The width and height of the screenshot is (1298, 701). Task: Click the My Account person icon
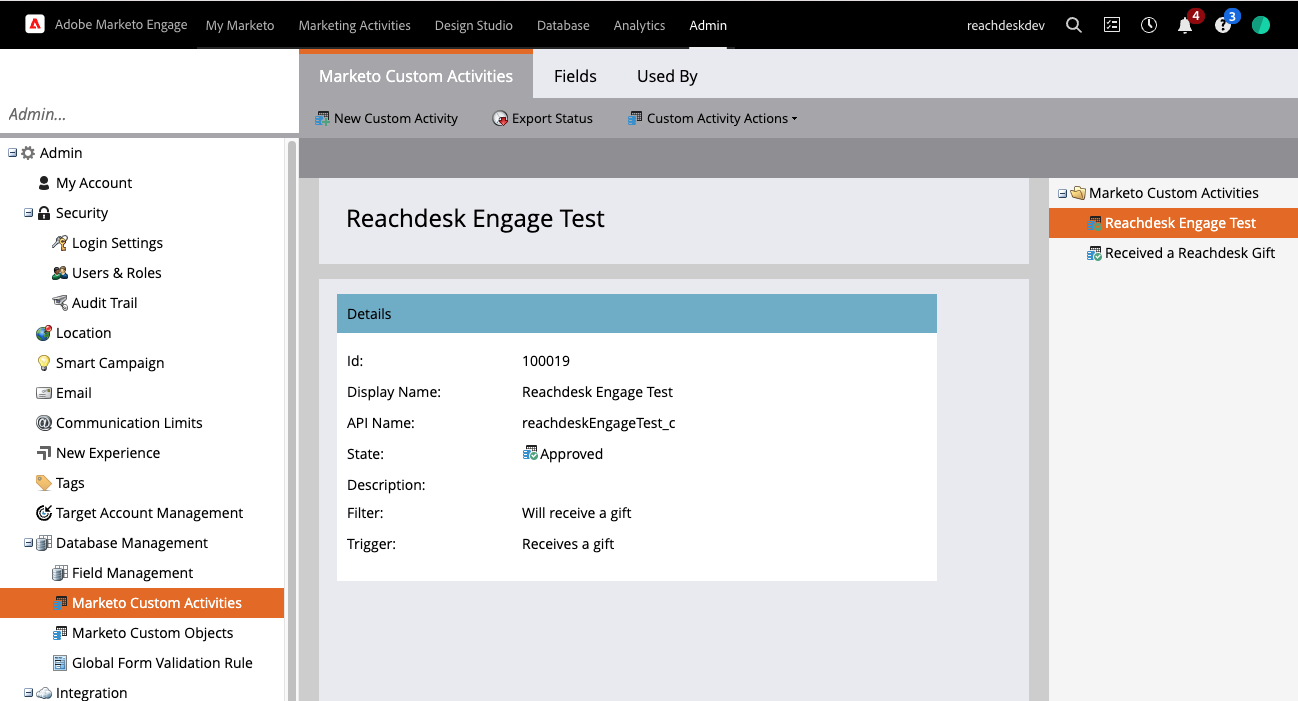pos(44,183)
